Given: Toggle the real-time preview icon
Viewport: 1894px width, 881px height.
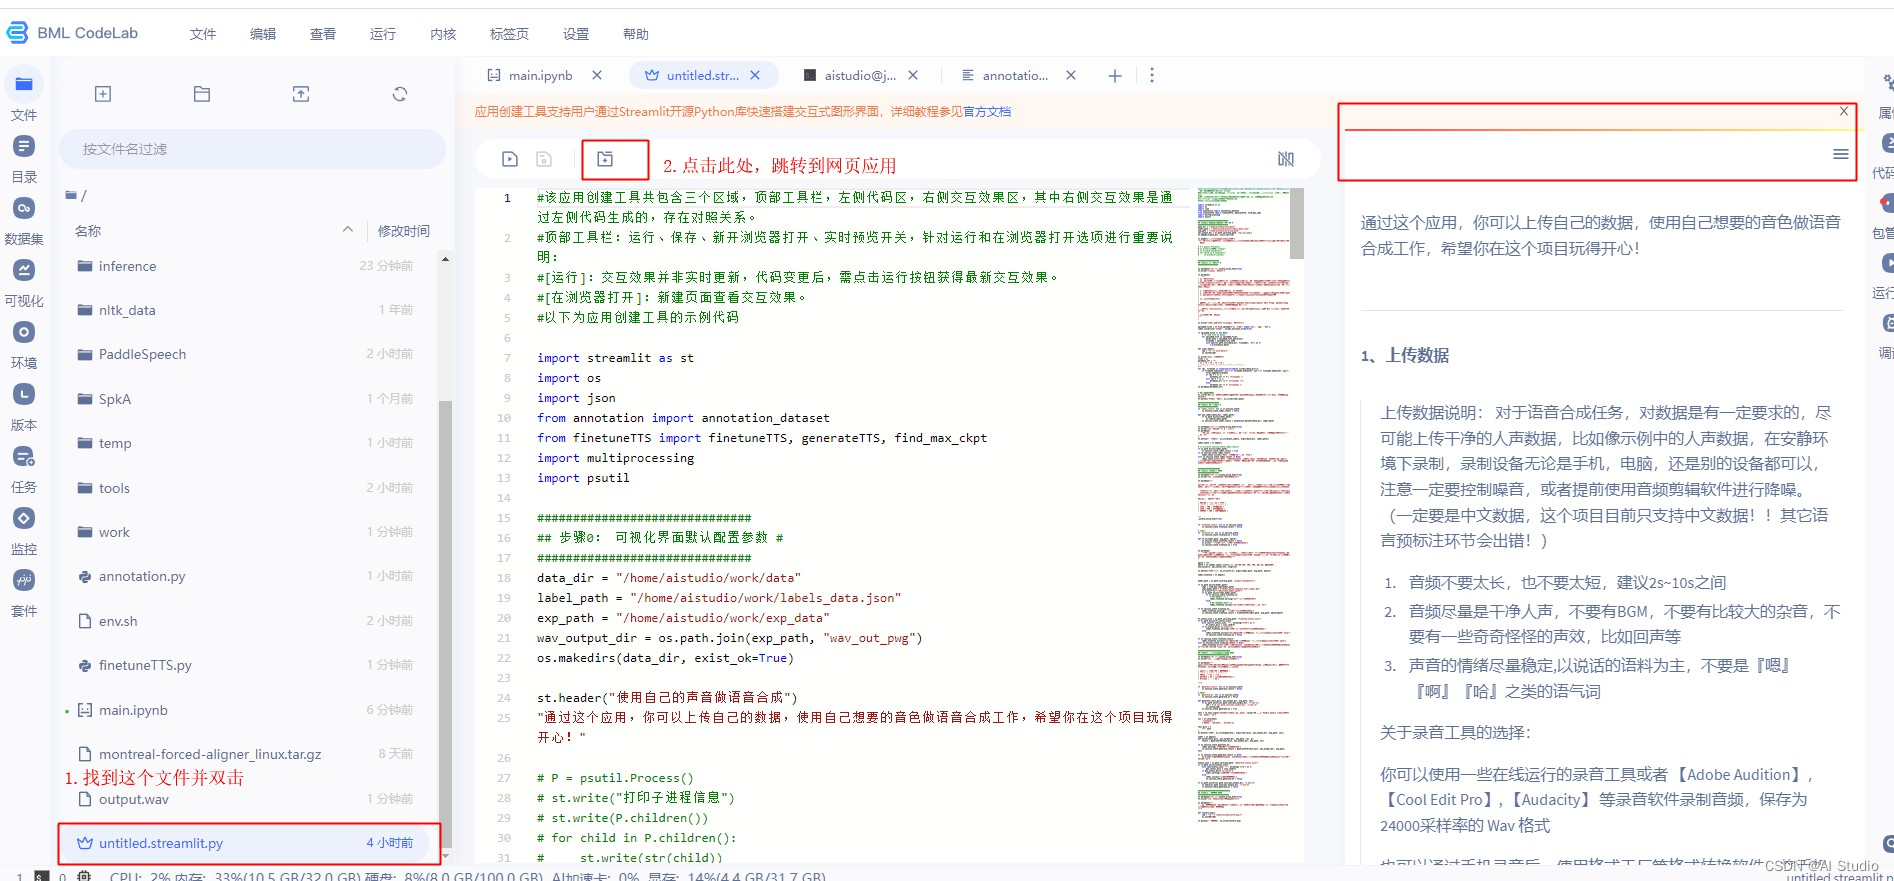Looking at the screenshot, I should pyautogui.click(x=1286, y=159).
